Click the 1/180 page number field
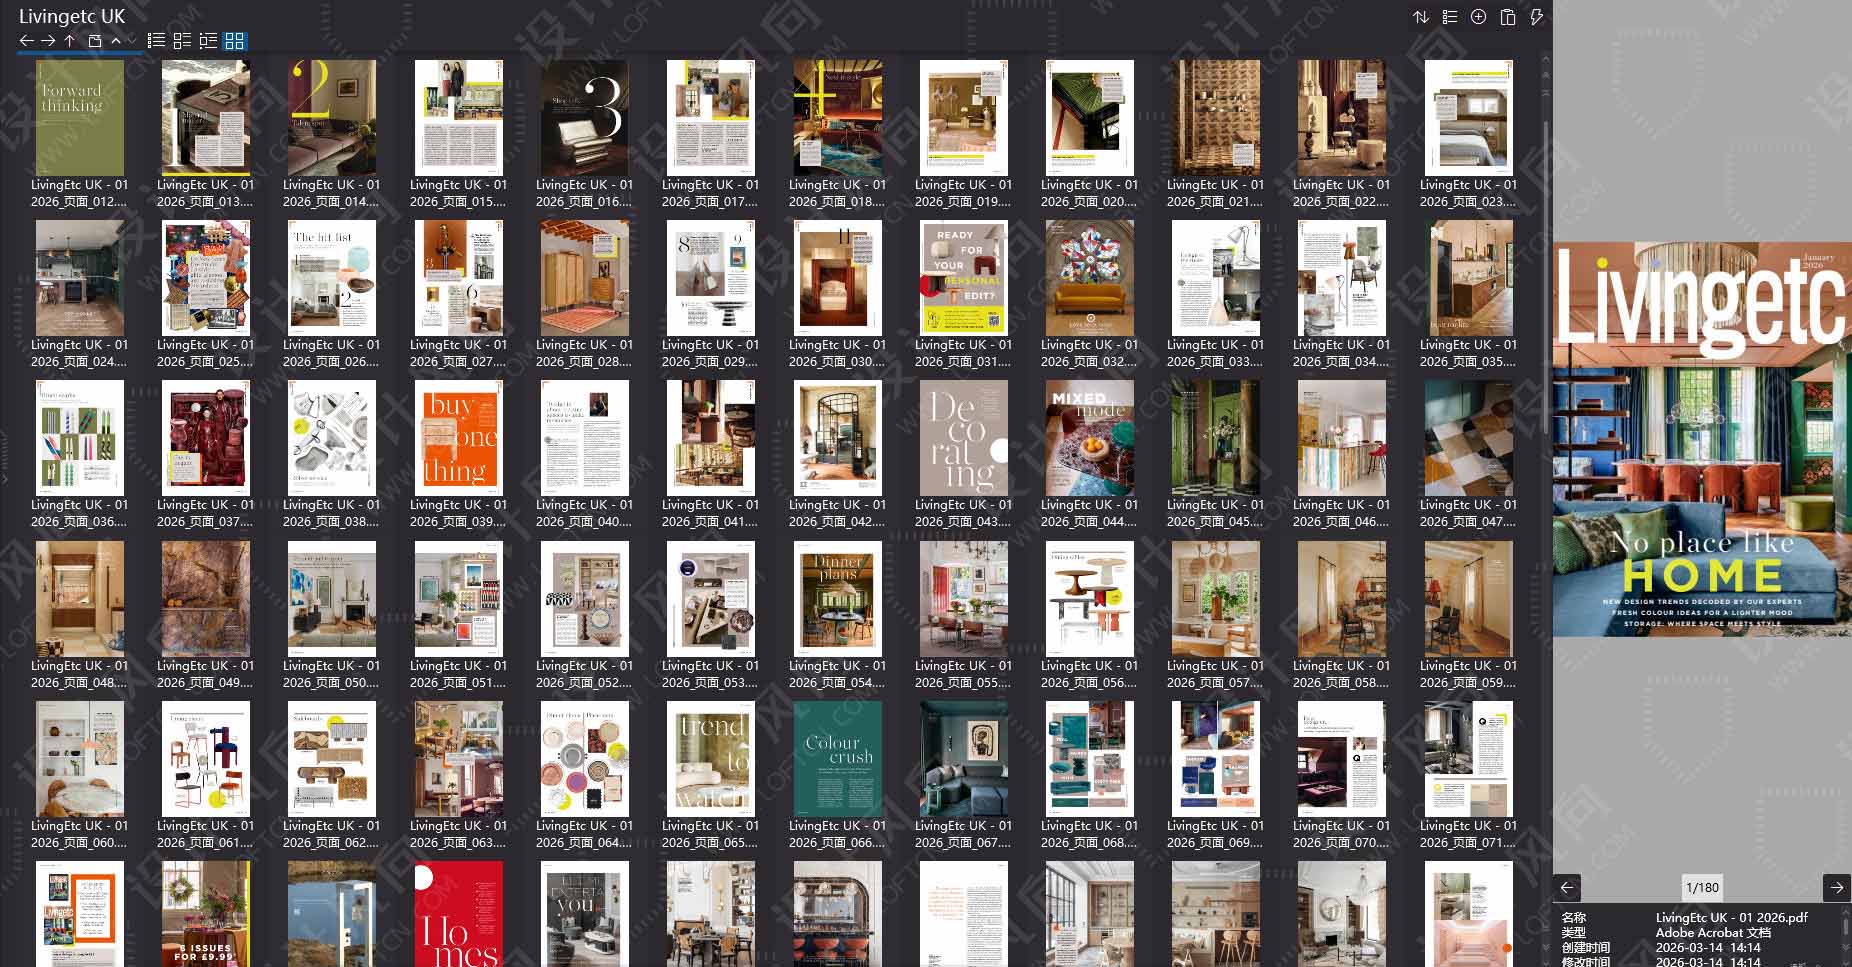The height and width of the screenshot is (967, 1852). coord(1702,887)
